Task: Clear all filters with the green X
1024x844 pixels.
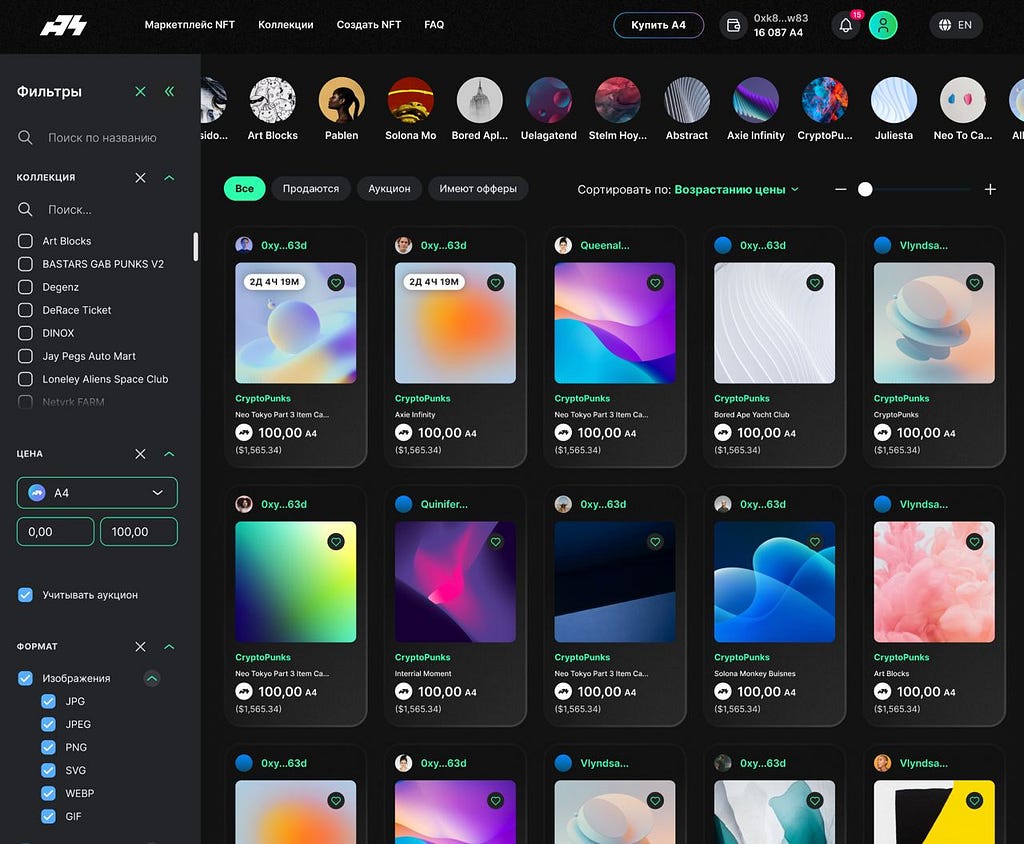Action: pyautogui.click(x=140, y=91)
